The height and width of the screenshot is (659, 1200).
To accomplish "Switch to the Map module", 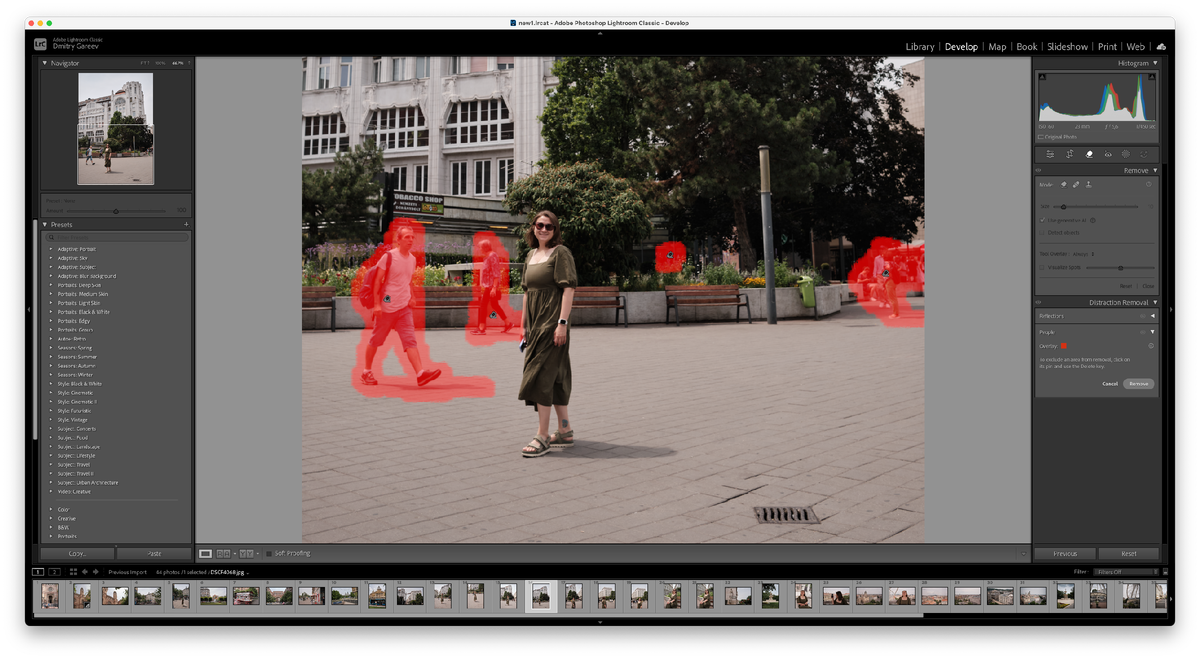I will [997, 46].
